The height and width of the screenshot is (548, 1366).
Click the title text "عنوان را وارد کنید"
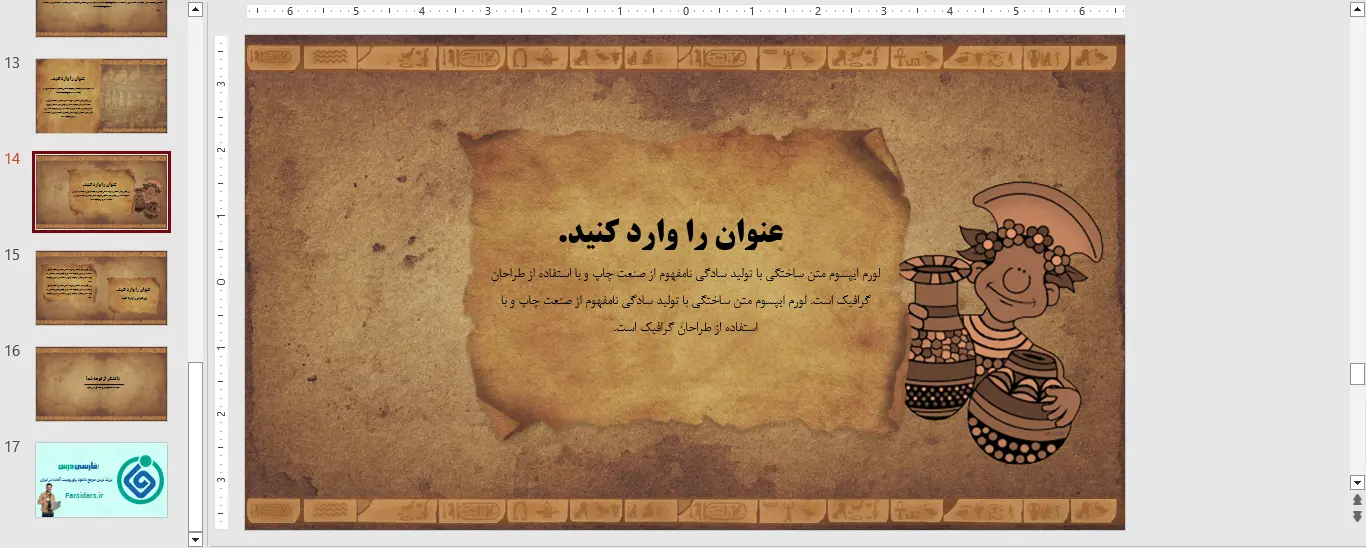(671, 233)
